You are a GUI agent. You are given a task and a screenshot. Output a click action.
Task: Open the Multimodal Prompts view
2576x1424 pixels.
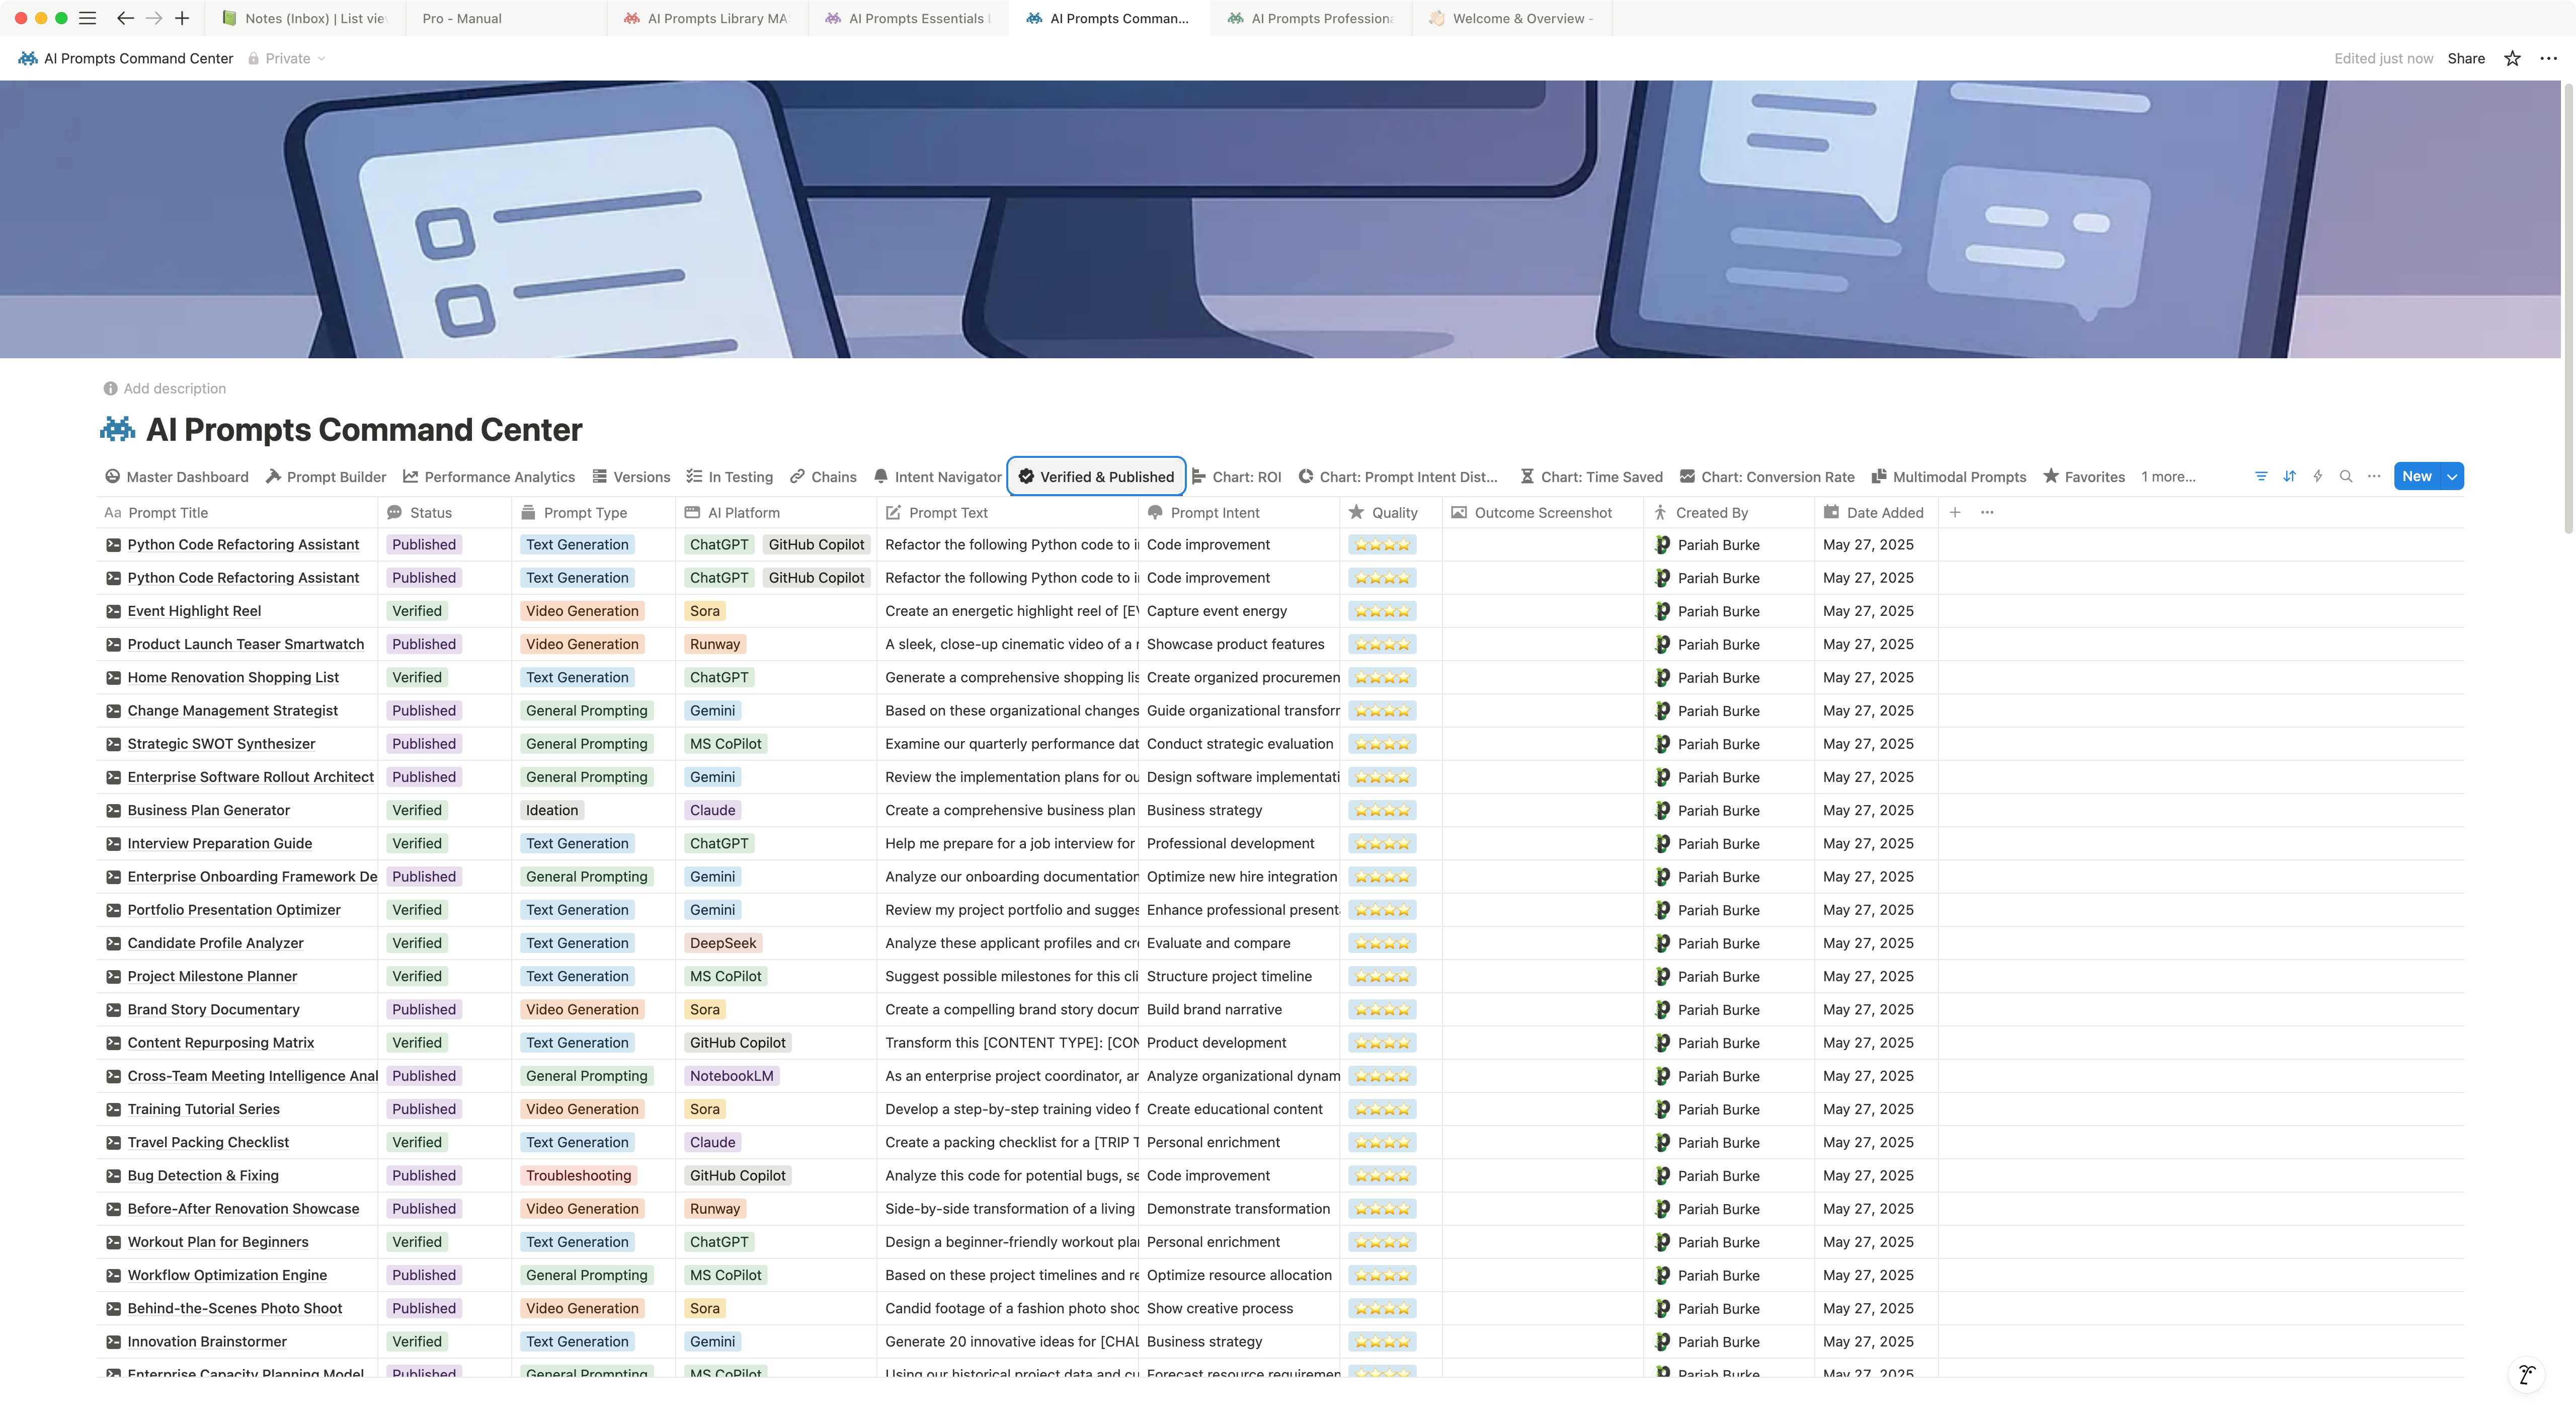point(1948,476)
